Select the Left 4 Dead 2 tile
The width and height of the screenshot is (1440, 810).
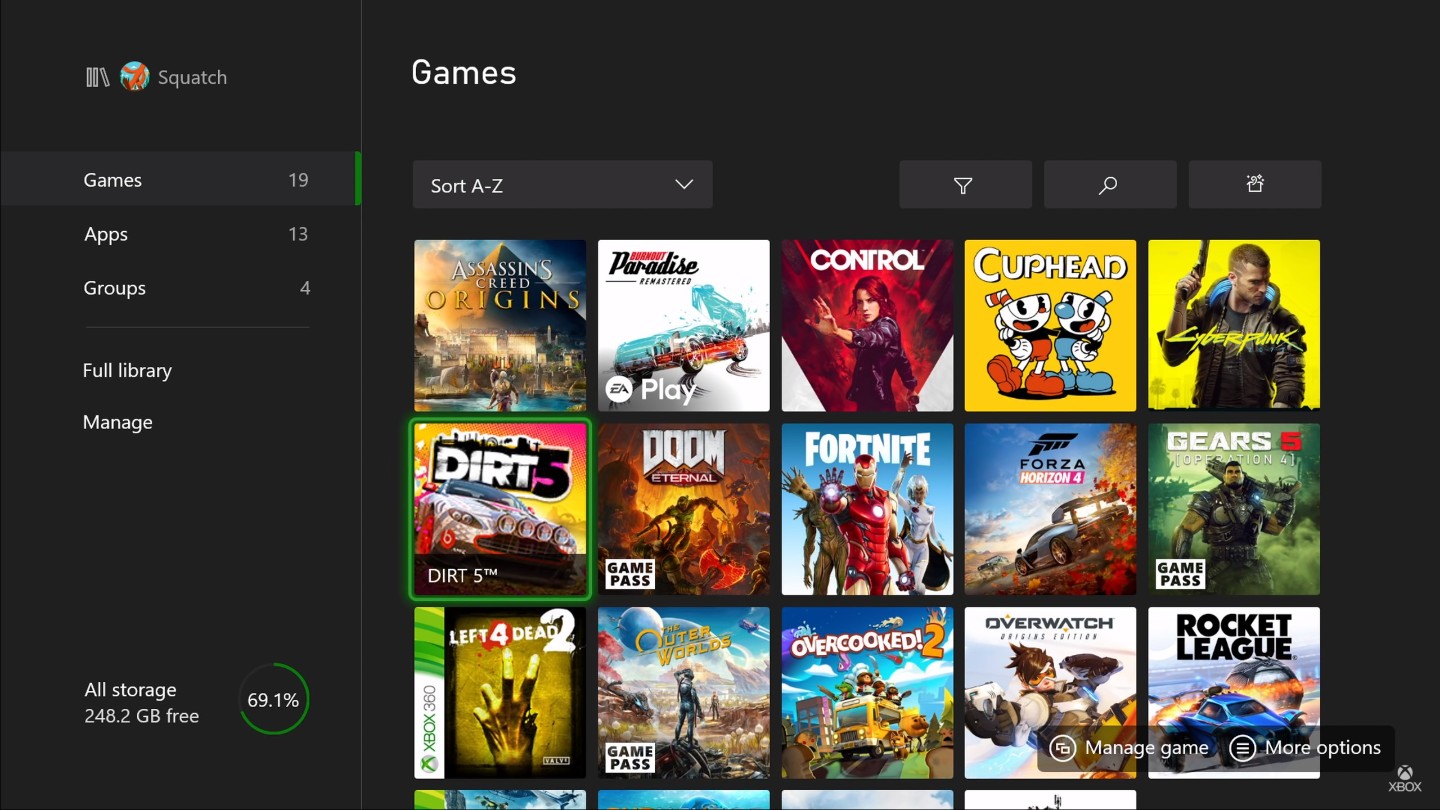coord(500,693)
